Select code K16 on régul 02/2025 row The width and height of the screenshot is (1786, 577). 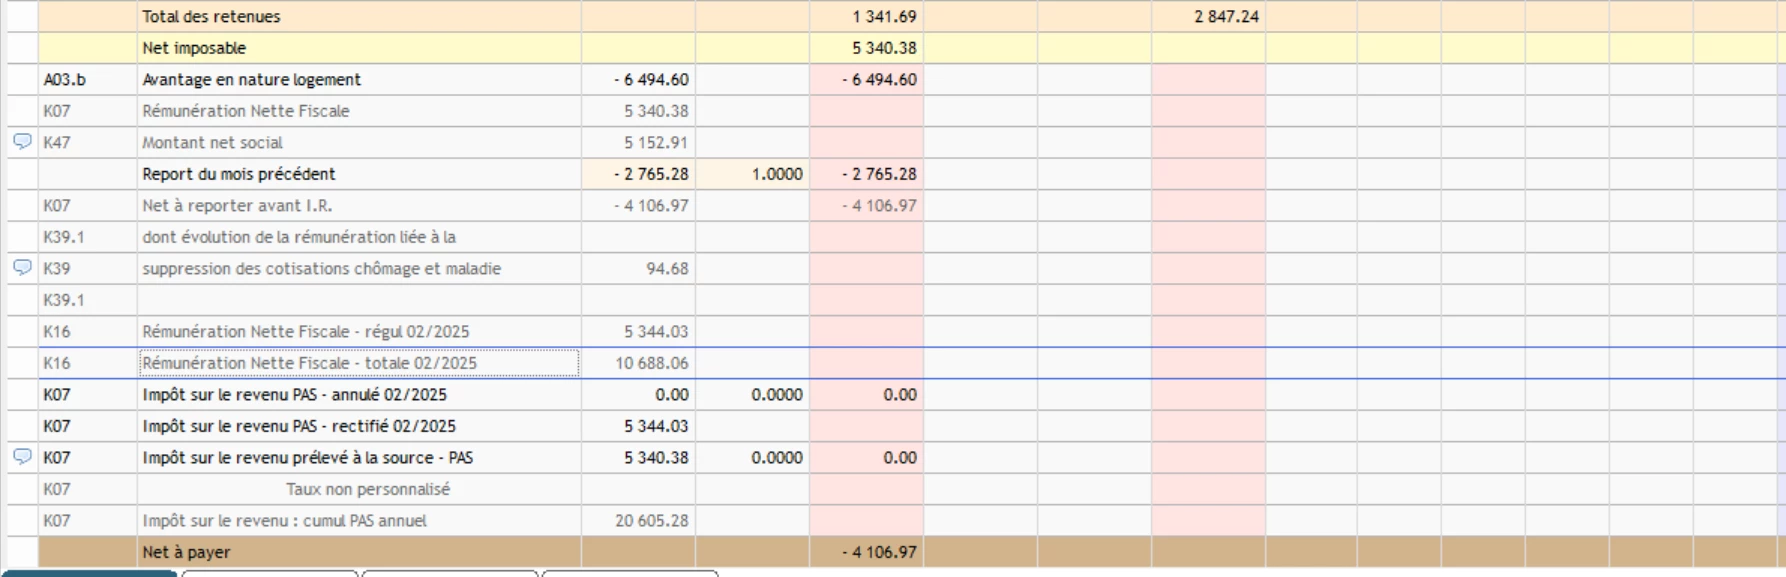click(57, 331)
